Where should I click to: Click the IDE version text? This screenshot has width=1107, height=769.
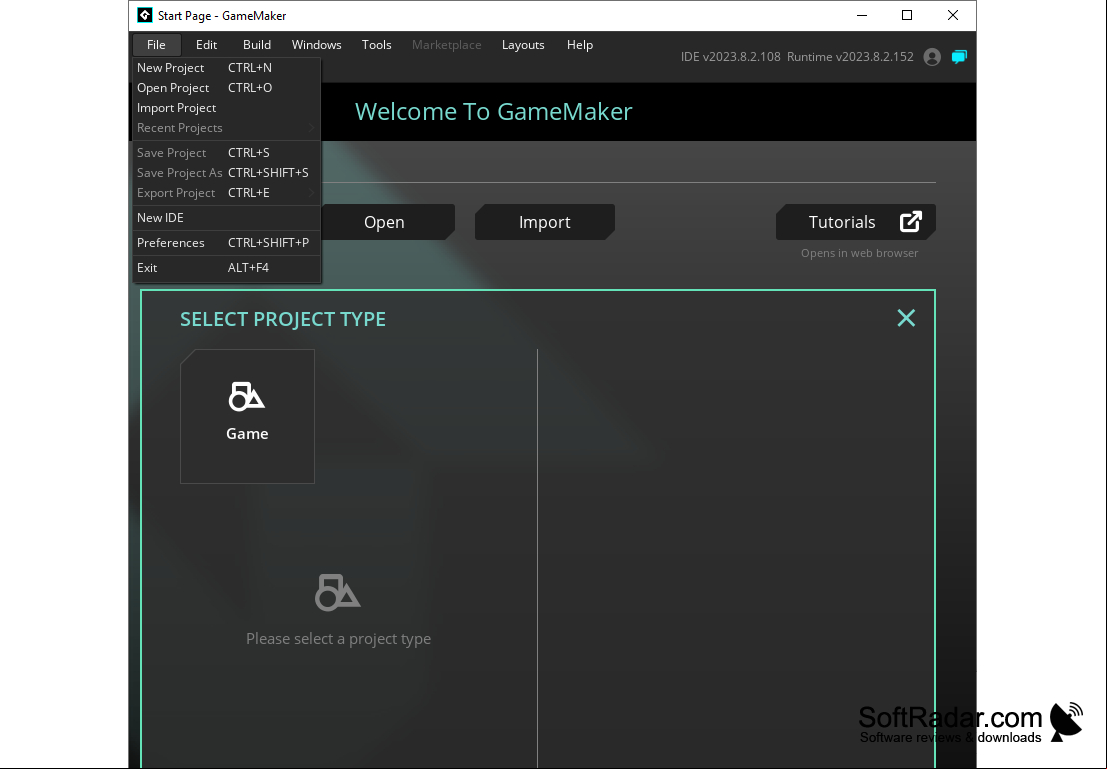coord(730,56)
